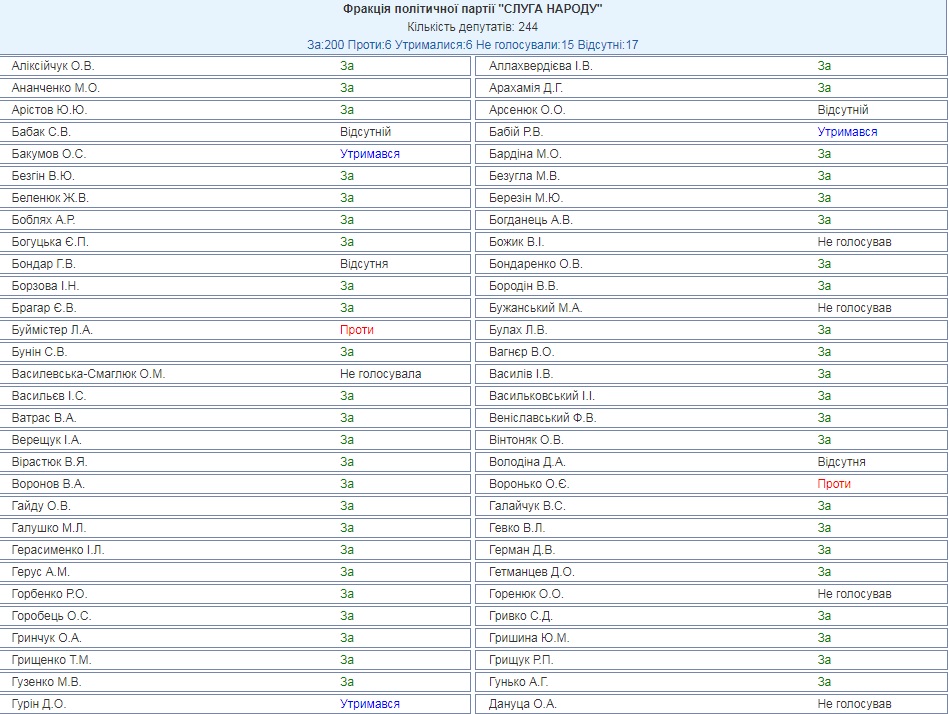This screenshot has width=949, height=714.
Task: Click the faction title "СЛУГА НАРОДУ" heading
Action: (x=473, y=9)
